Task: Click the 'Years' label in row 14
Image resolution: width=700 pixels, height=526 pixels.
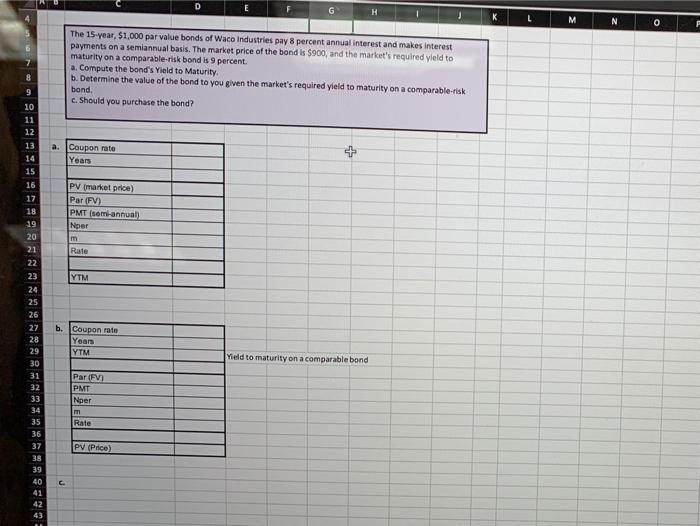Action: tap(80, 160)
